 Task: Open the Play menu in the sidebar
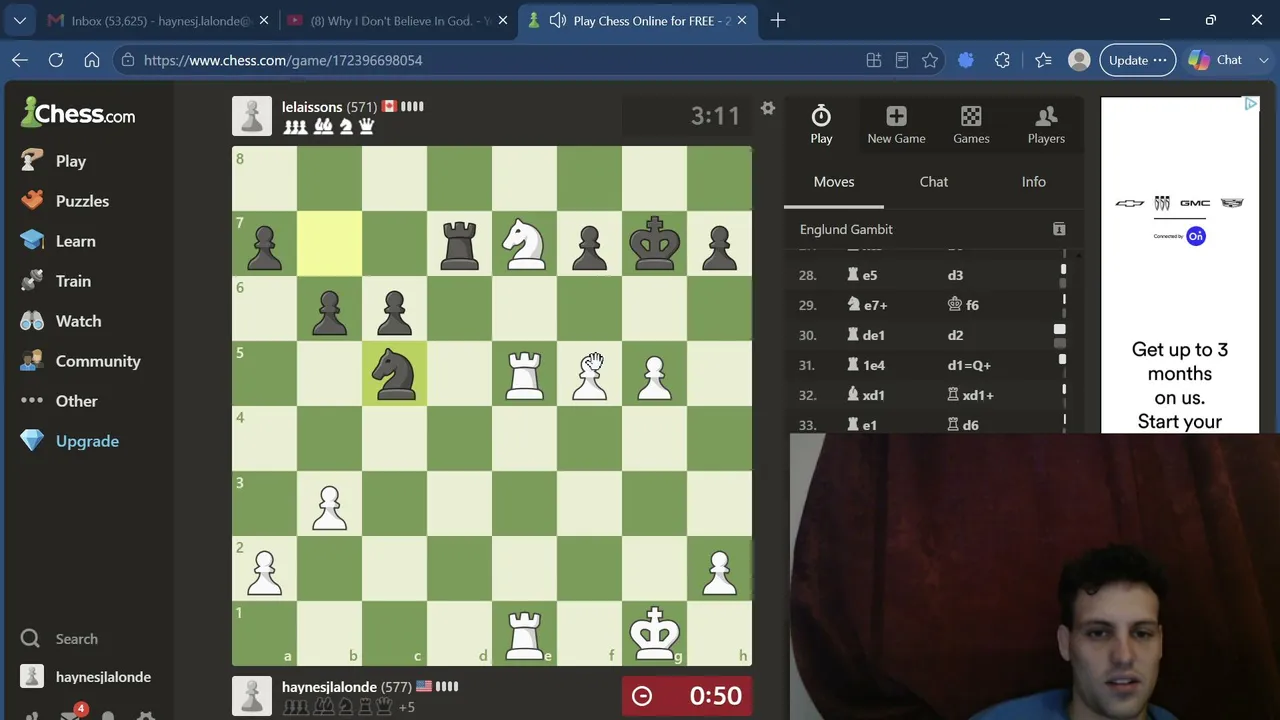click(53, 161)
